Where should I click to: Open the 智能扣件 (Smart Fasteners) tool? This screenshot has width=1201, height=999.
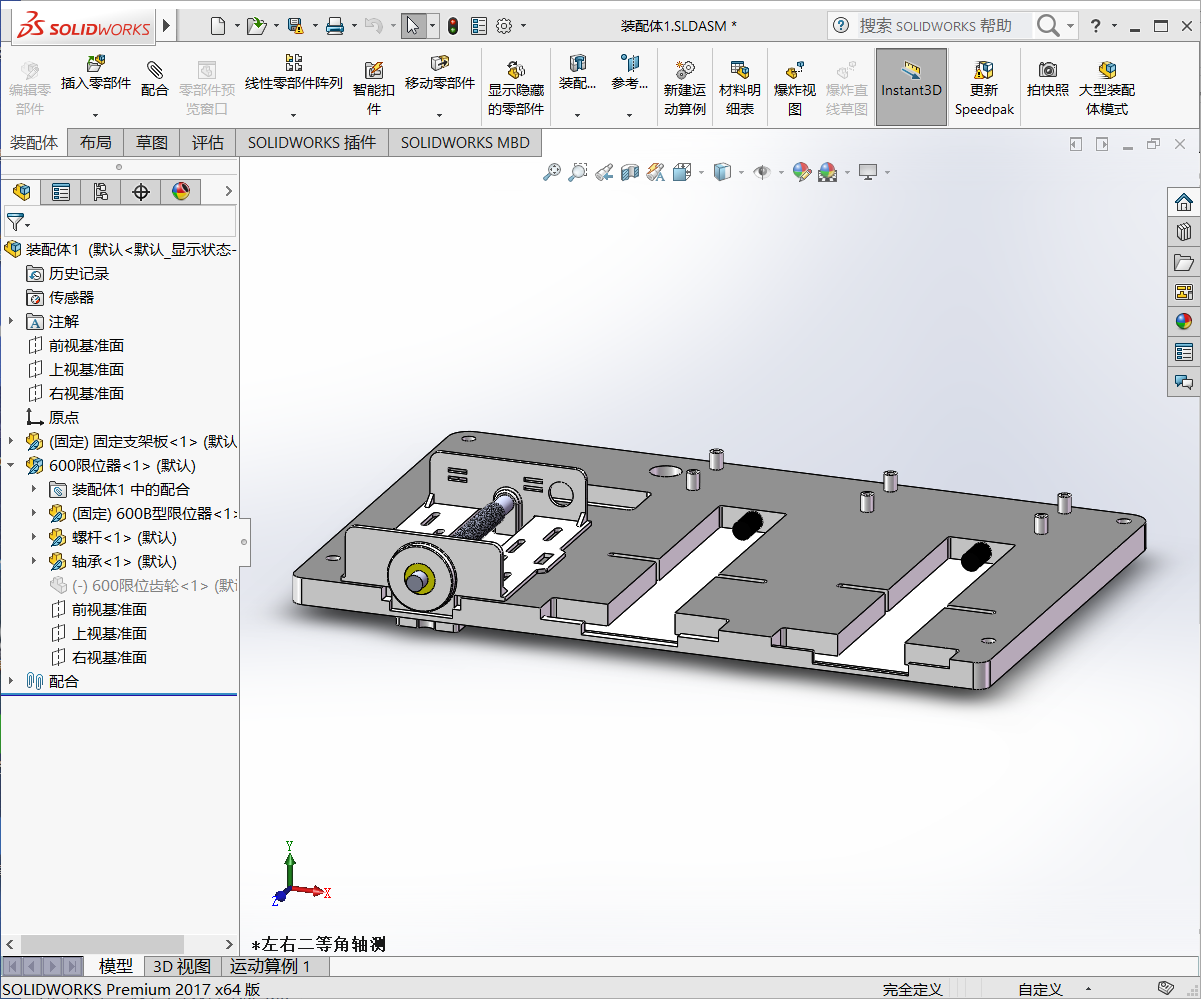[374, 69]
